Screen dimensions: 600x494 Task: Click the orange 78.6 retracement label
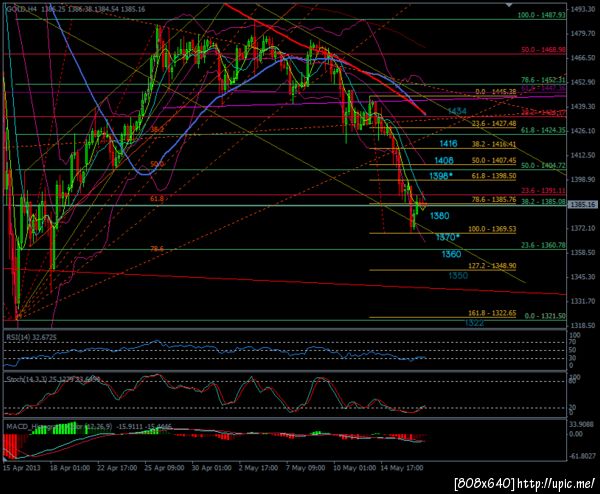(x=157, y=249)
